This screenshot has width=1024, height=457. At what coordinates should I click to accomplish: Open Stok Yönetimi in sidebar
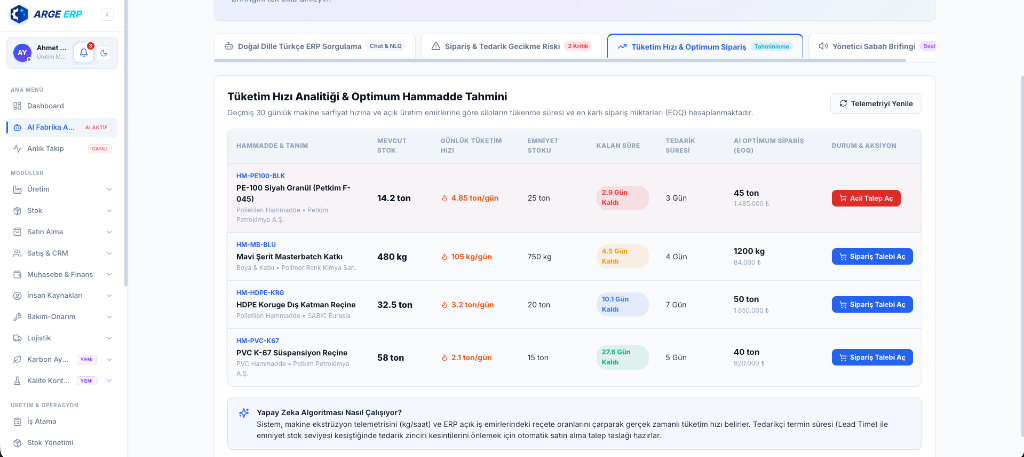pos(62,443)
